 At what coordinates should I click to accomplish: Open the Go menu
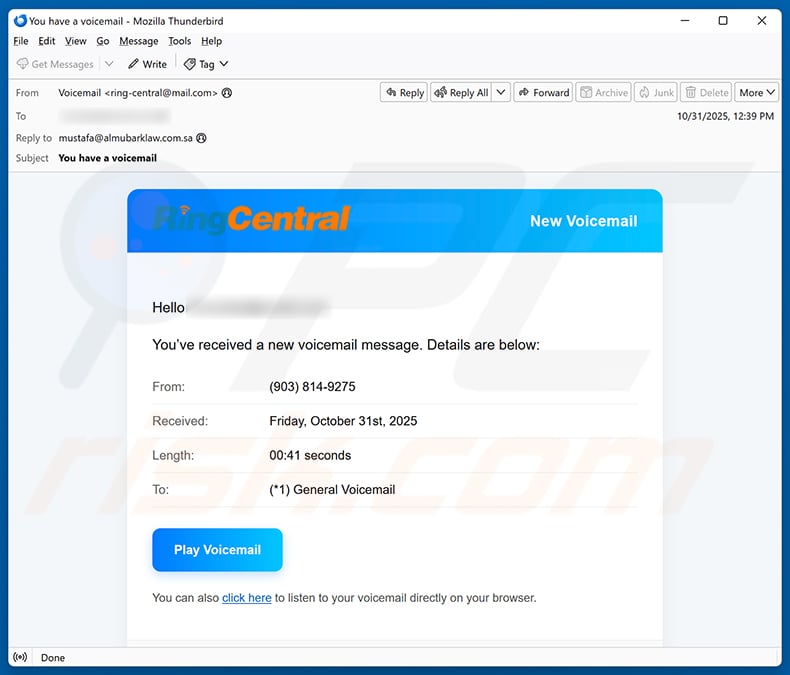103,41
